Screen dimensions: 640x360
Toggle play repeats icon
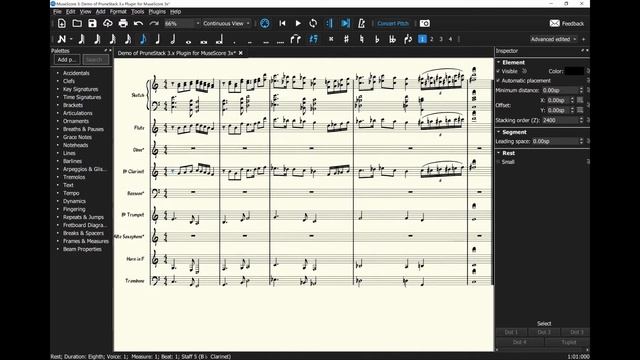point(329,23)
